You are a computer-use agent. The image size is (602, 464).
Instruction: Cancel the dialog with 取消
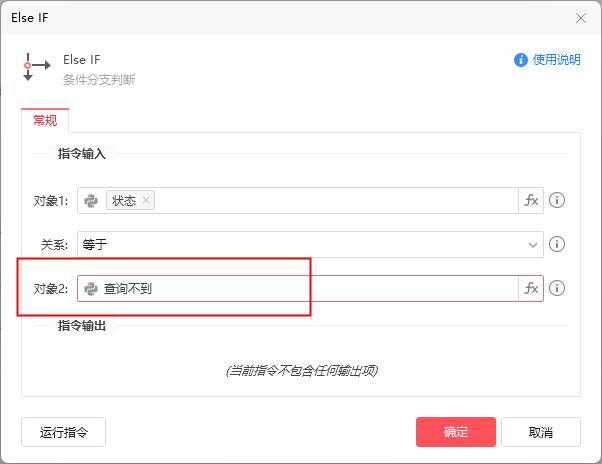click(541, 432)
